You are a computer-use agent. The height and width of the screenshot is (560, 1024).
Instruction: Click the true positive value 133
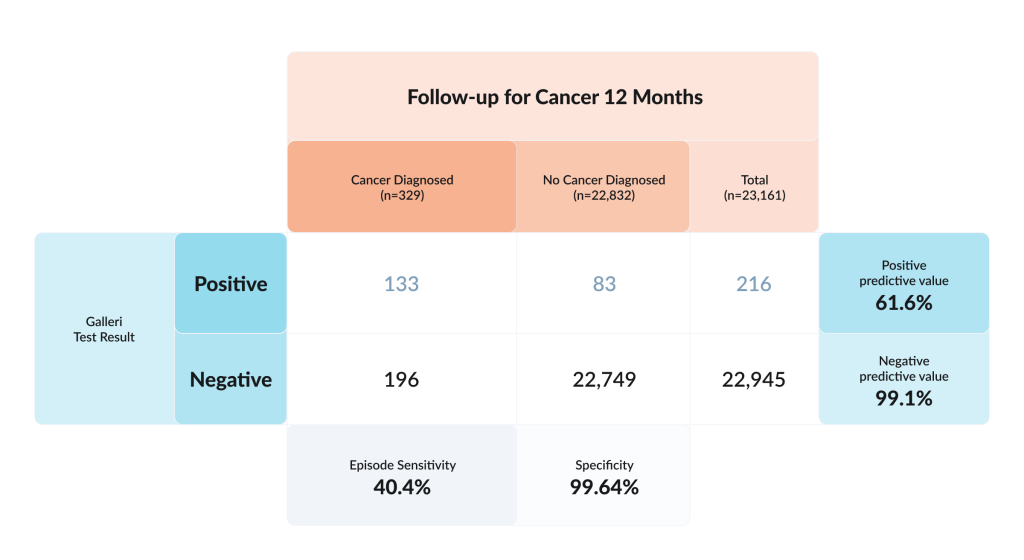[402, 284]
